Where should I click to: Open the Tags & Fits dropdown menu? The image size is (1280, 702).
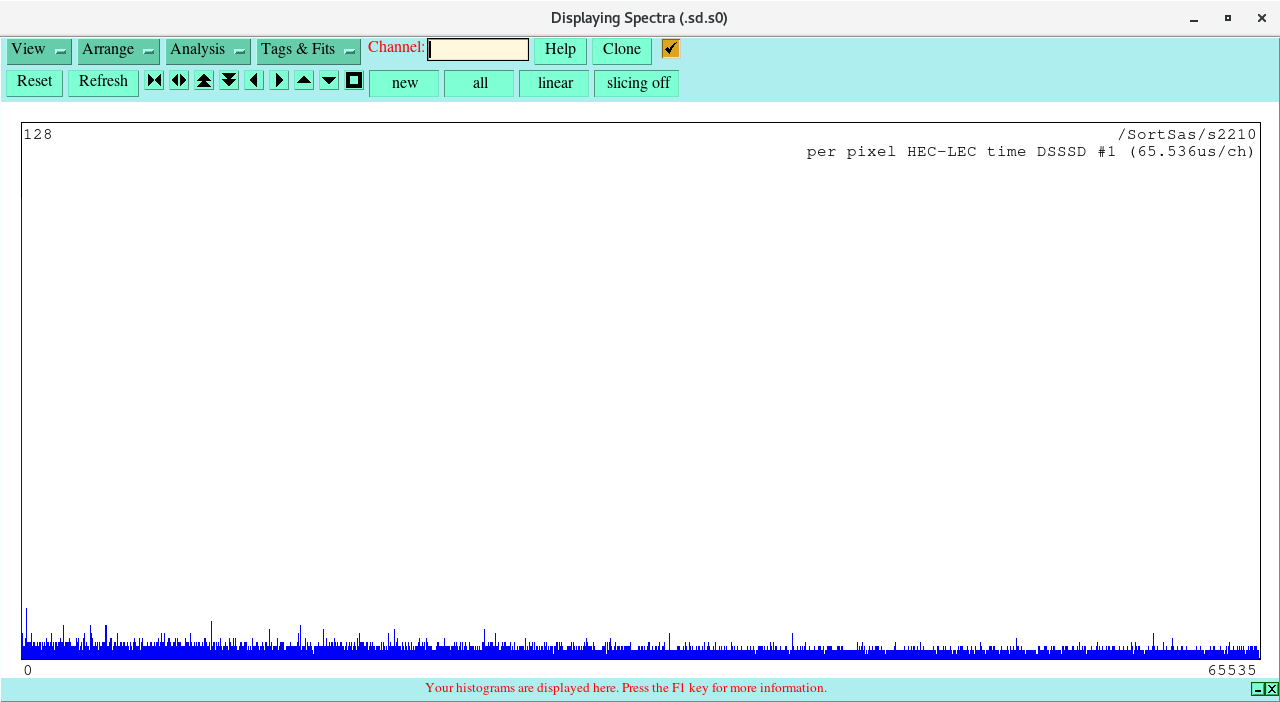tap(308, 50)
